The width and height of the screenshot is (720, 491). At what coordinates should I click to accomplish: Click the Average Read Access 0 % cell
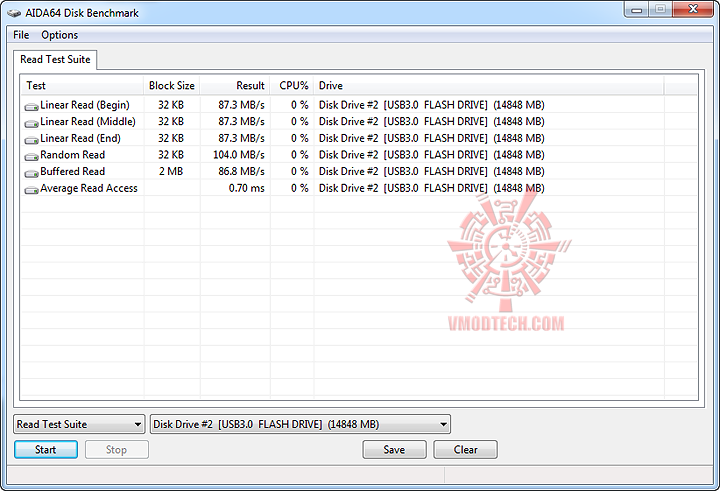tap(299, 188)
